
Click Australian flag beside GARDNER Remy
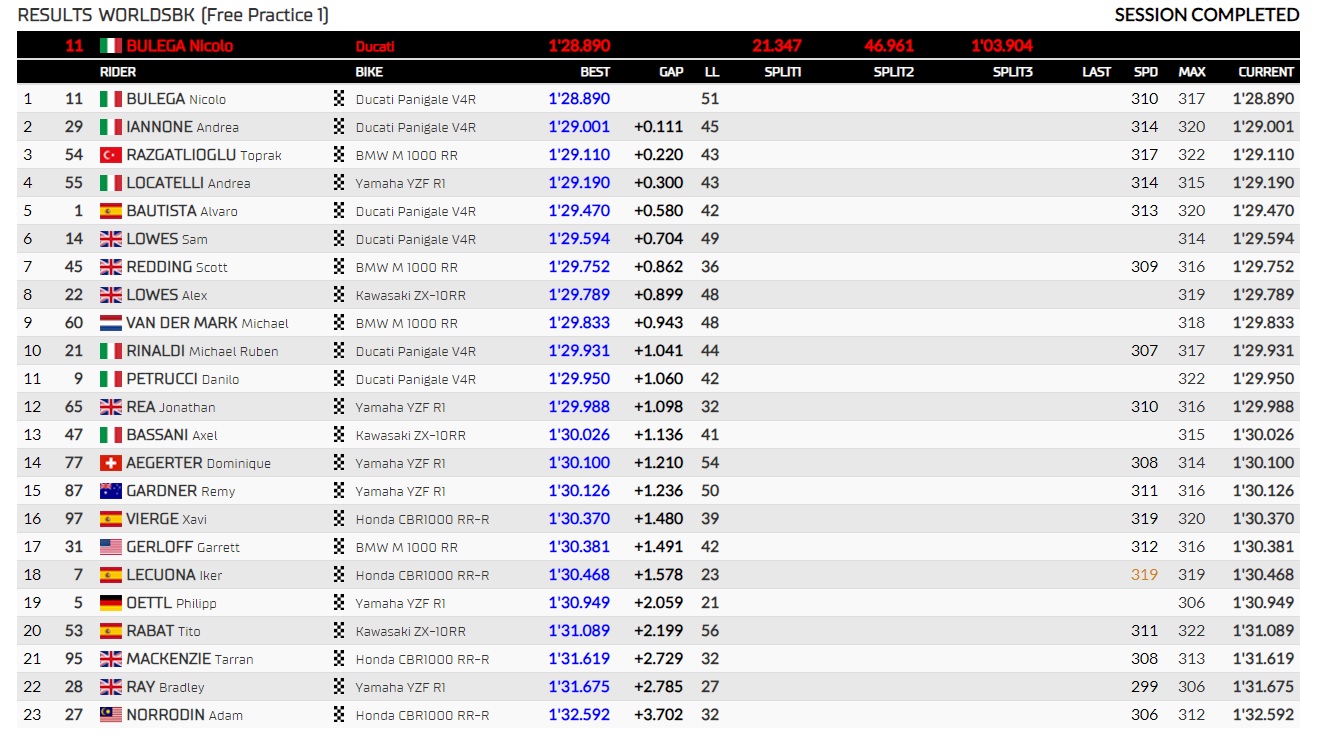pyautogui.click(x=111, y=491)
